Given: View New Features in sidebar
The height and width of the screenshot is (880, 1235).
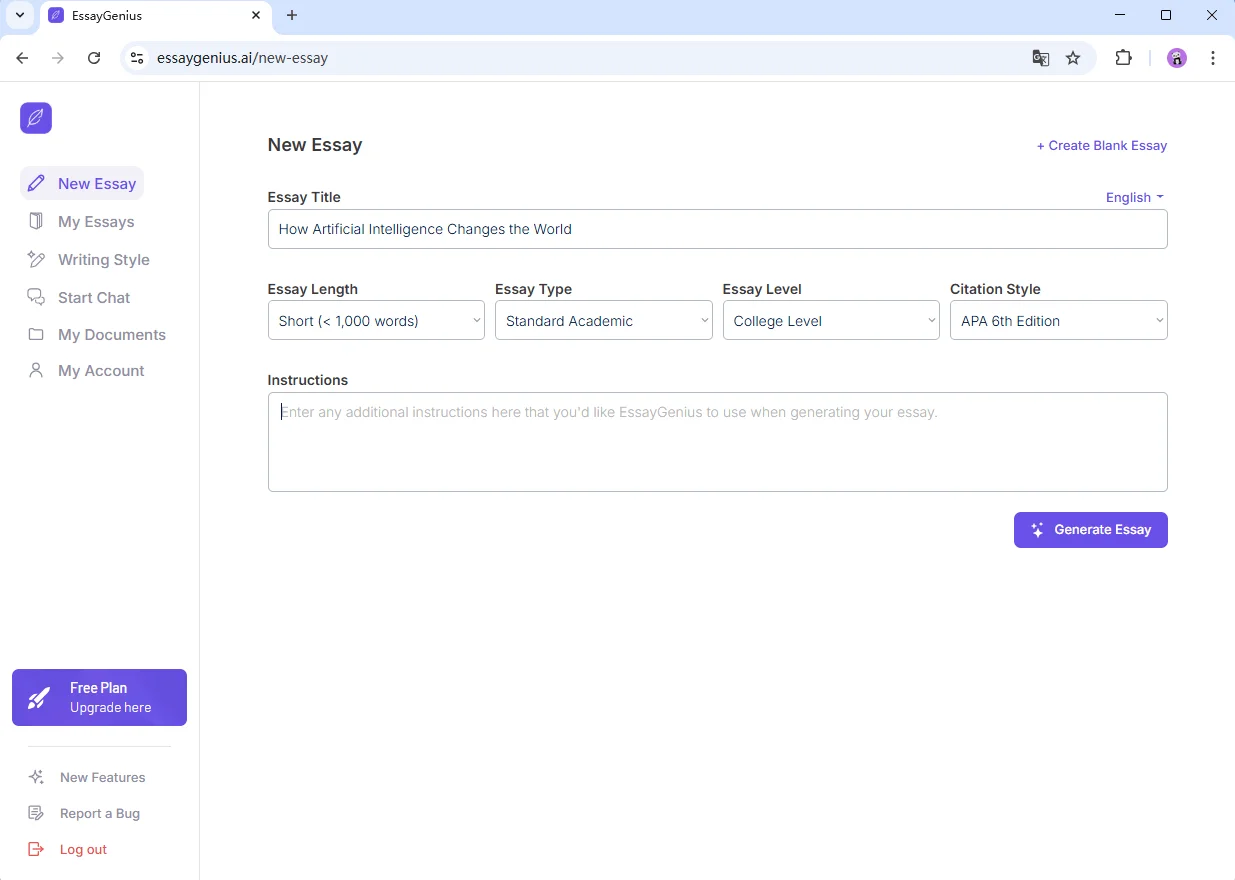Looking at the screenshot, I should pyautogui.click(x=102, y=777).
